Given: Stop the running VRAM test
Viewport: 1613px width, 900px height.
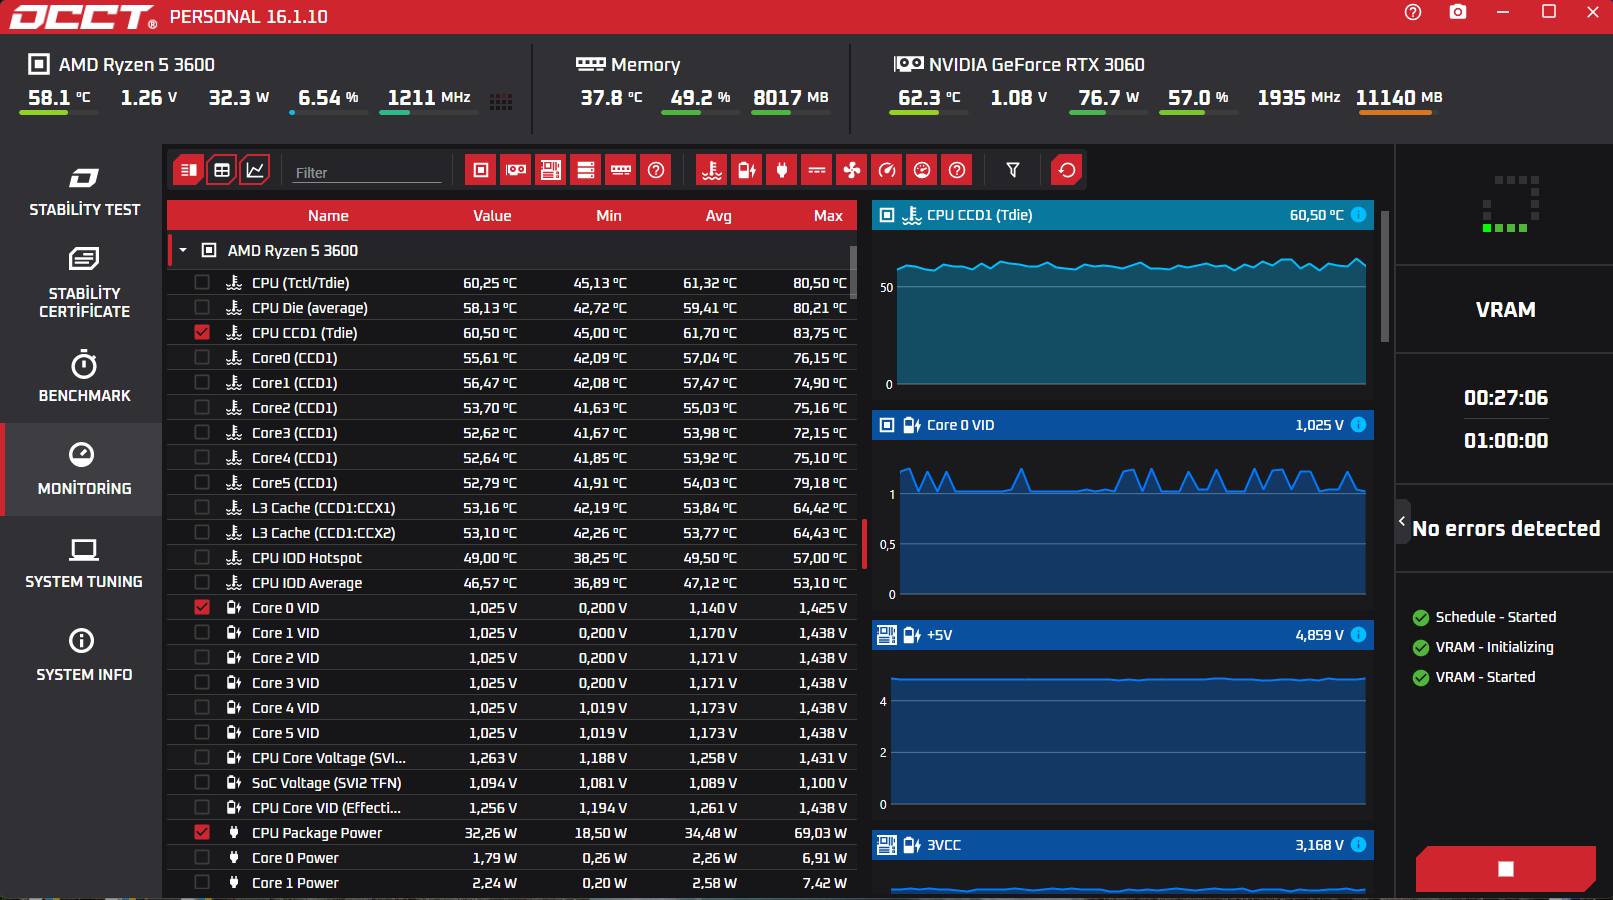Looking at the screenshot, I should (x=1505, y=869).
